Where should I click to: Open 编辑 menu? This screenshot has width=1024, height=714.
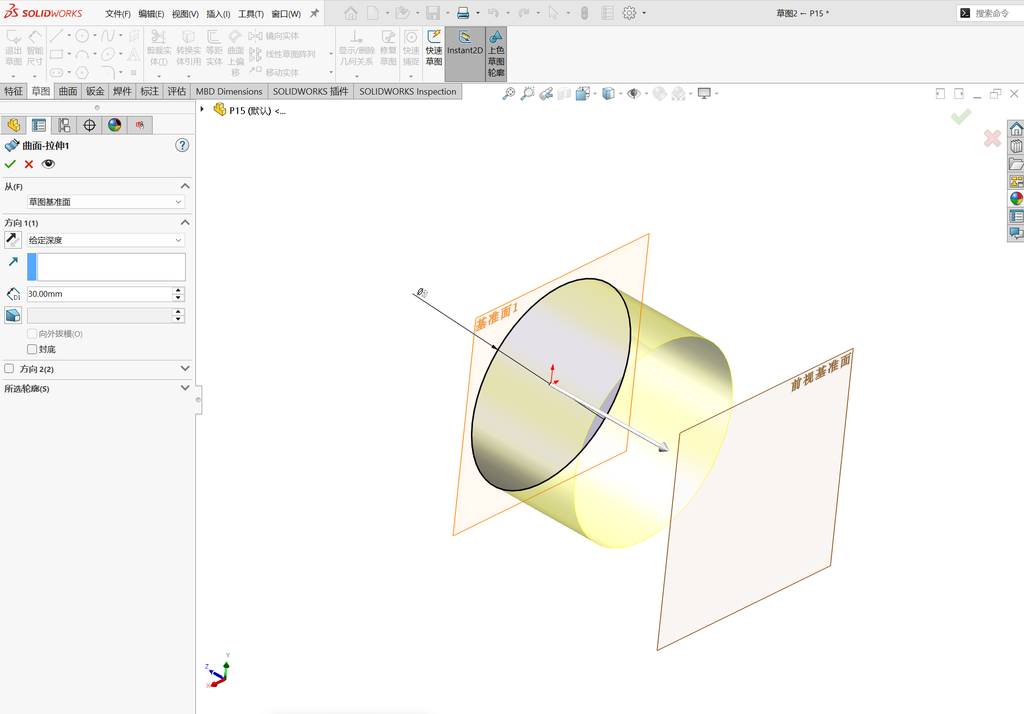151,13
